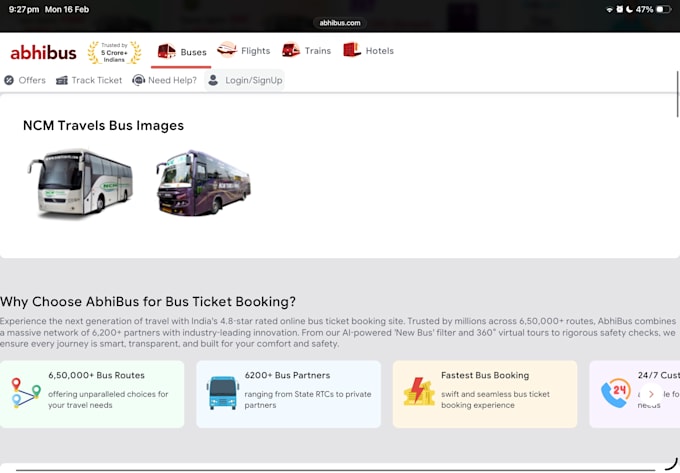The height and width of the screenshot is (473, 680).
Task: Select the 6,50,000+ Bus Routes card title
Action: (96, 375)
